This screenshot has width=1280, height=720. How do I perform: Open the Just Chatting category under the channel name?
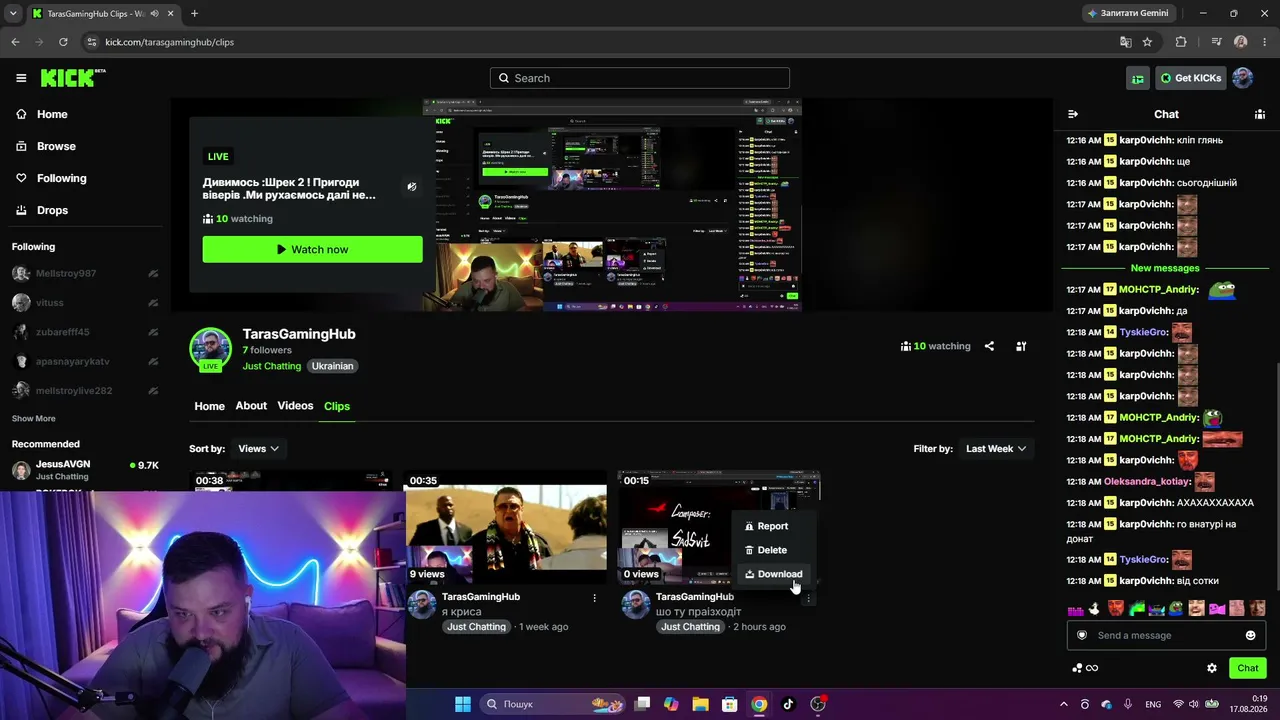271,366
